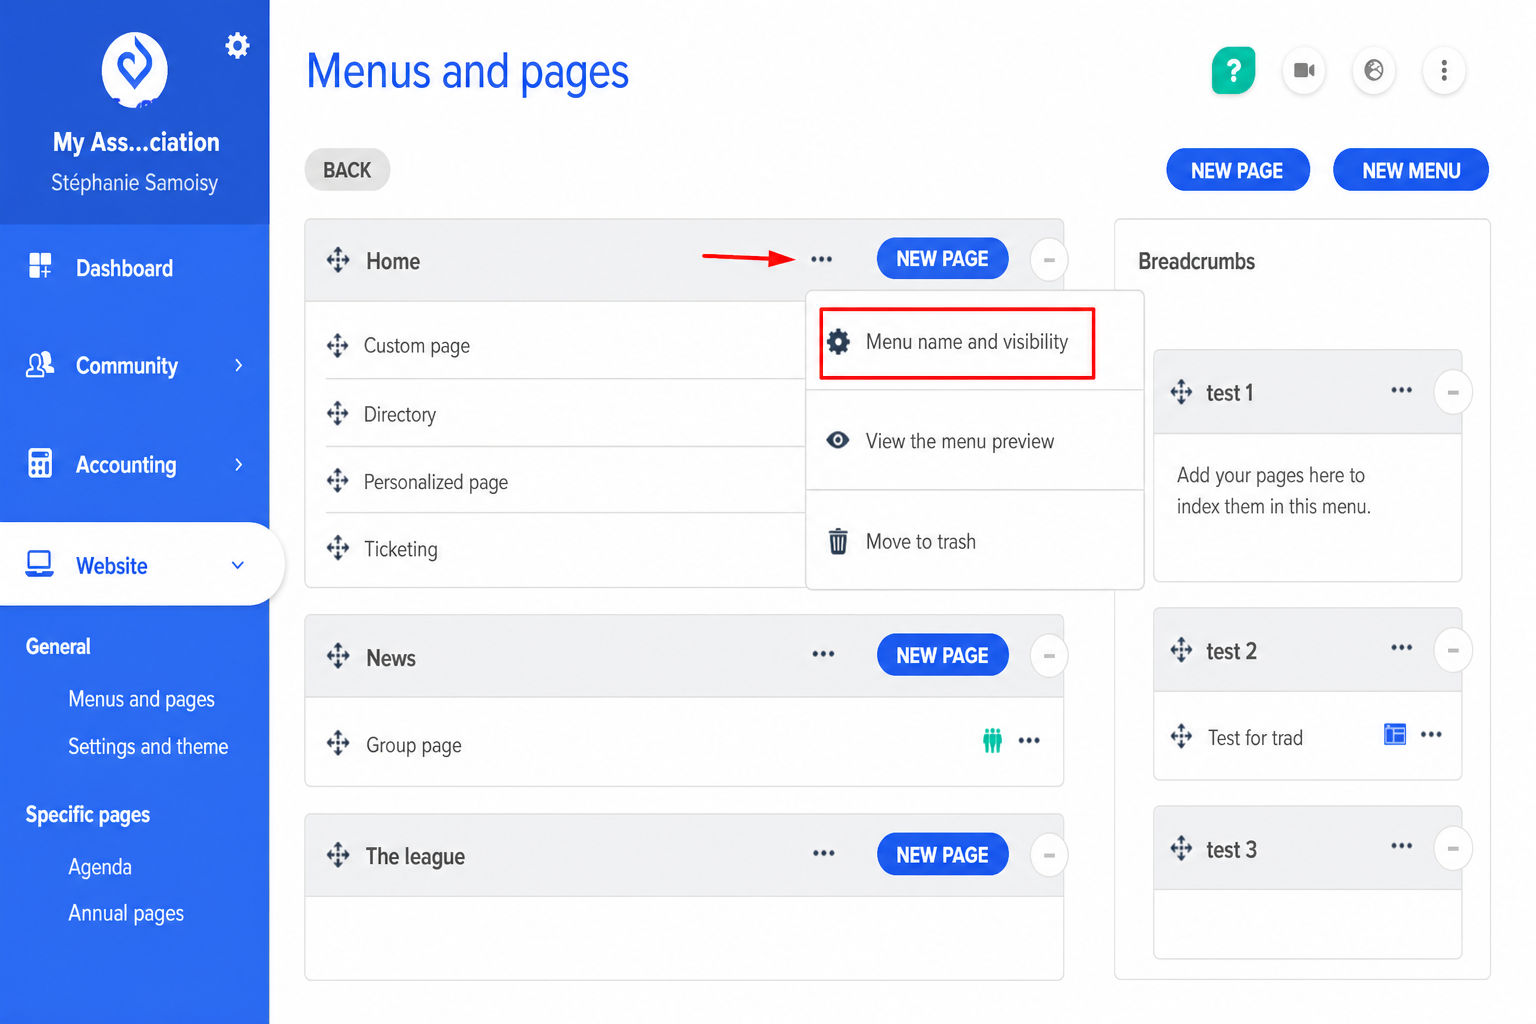Expand the Accounting sidebar section

tap(238, 464)
